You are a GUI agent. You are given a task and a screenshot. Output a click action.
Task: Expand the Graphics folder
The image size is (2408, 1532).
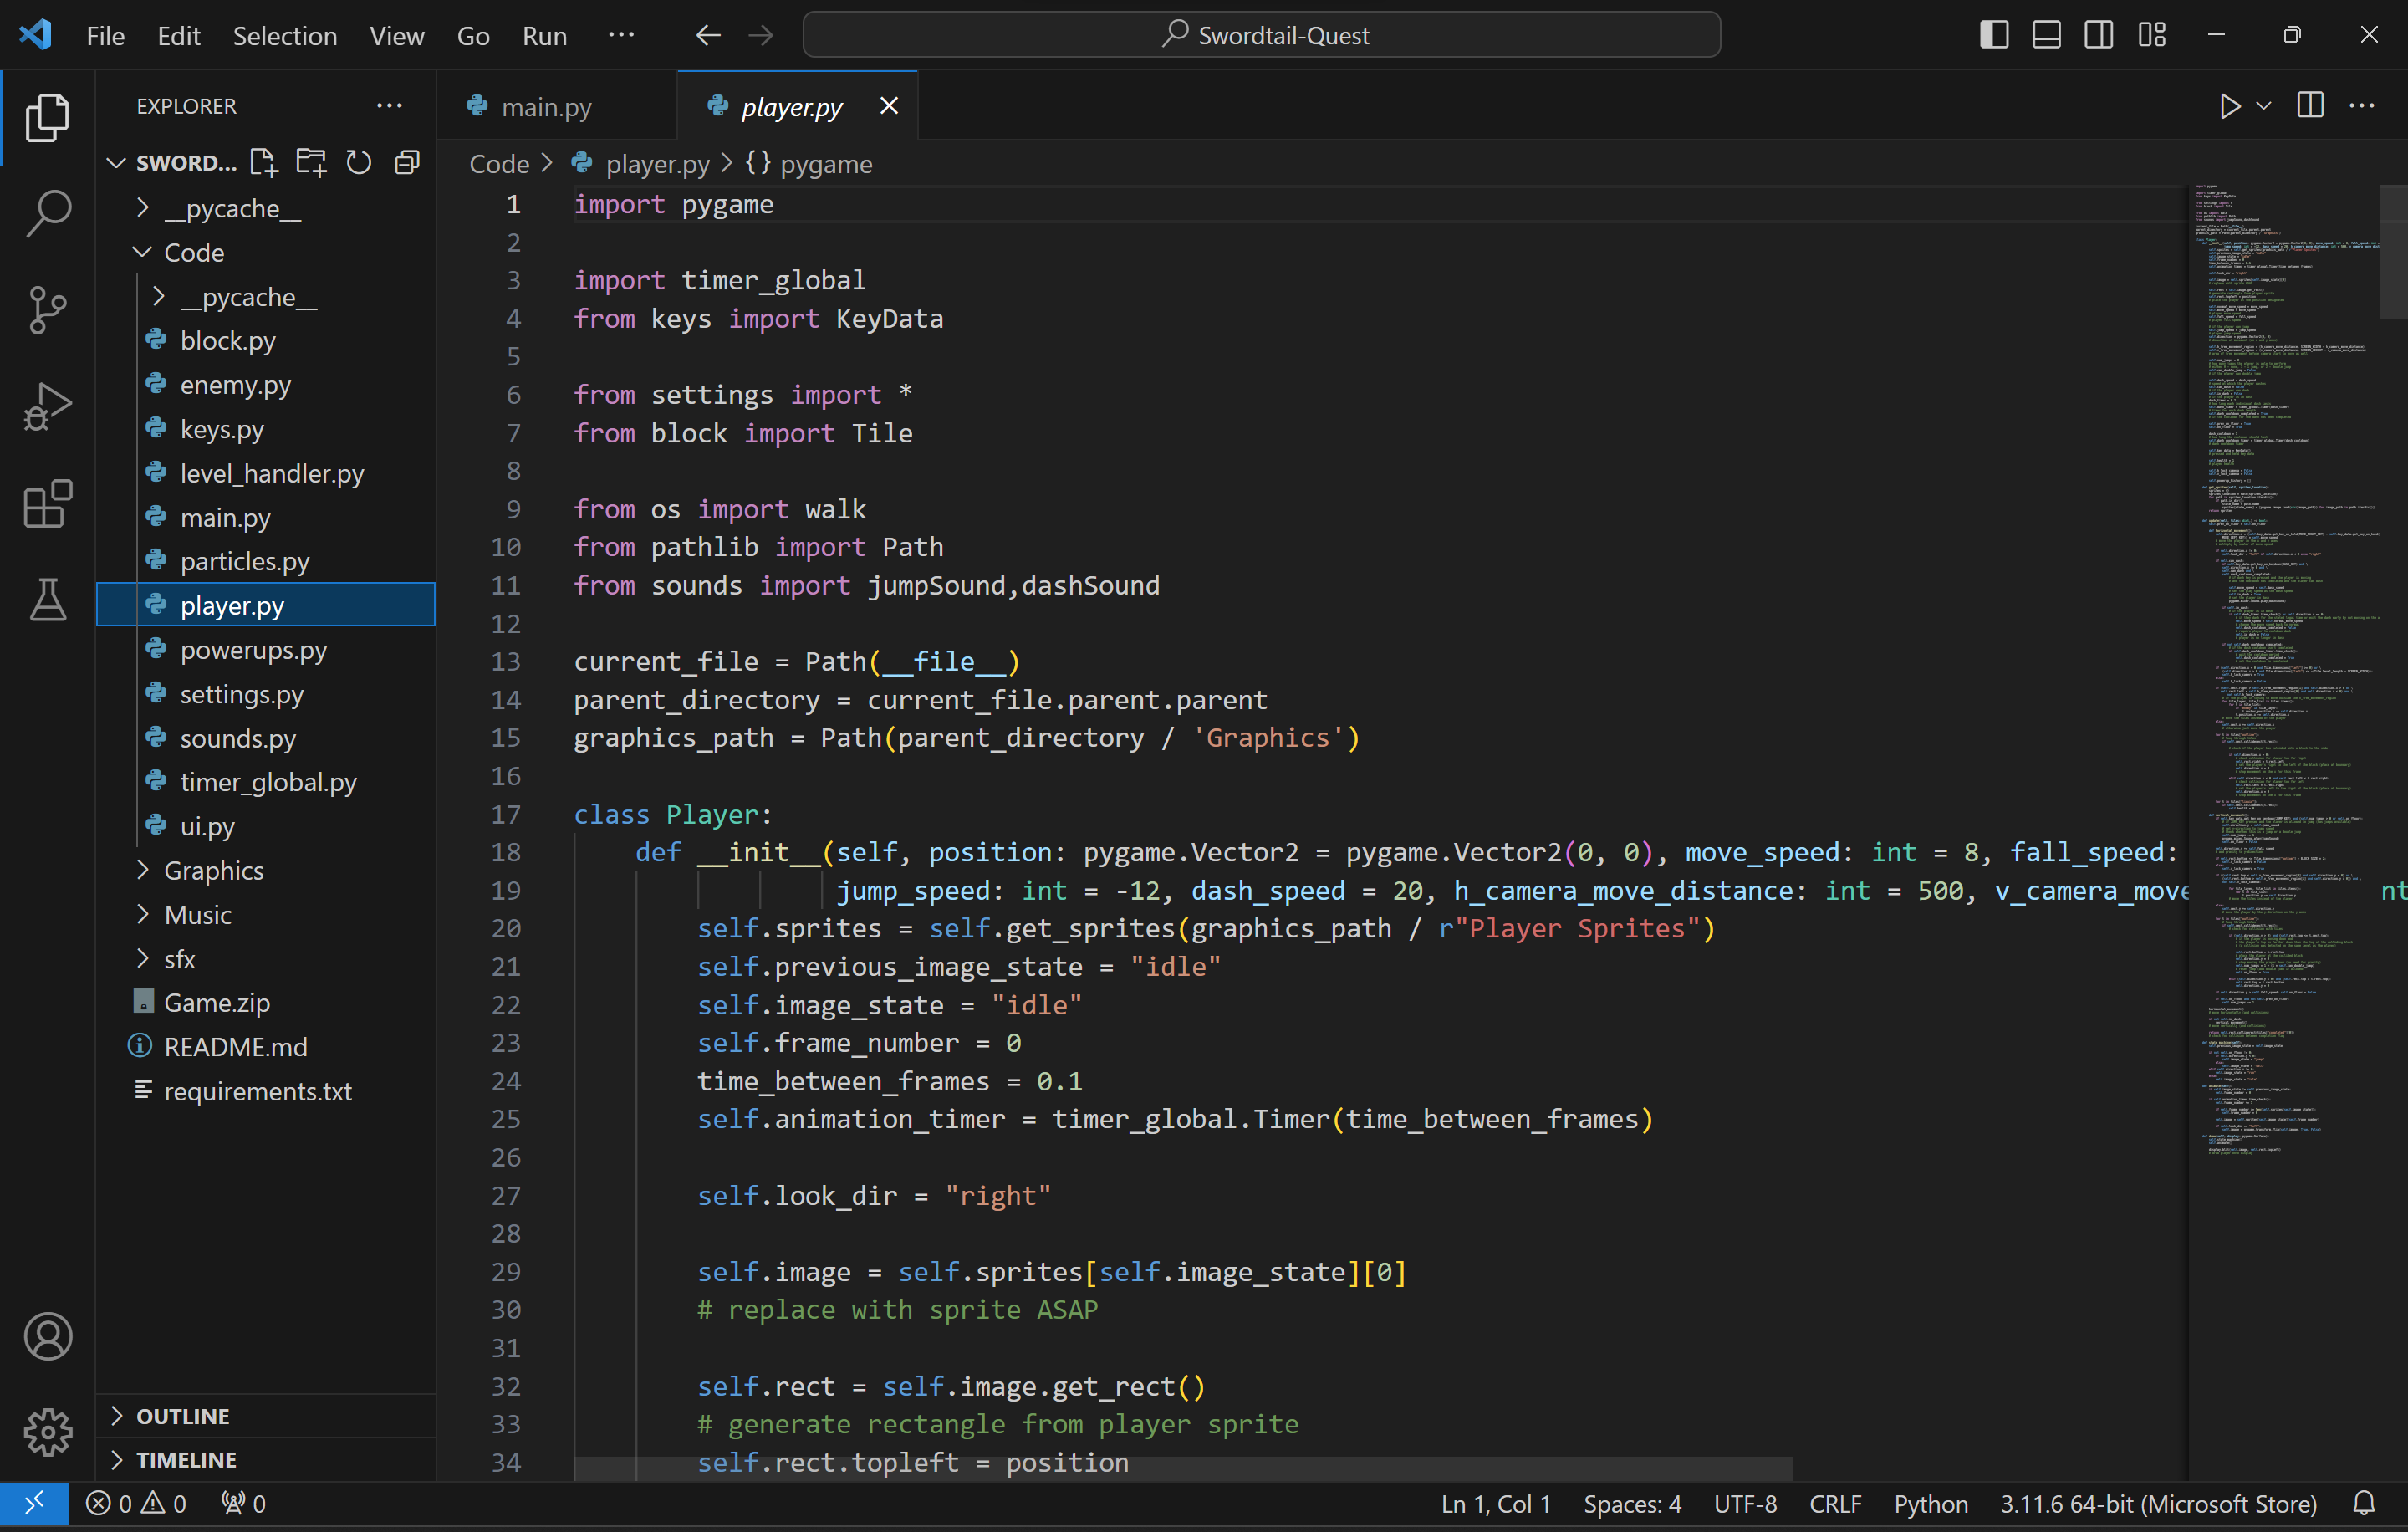213,870
